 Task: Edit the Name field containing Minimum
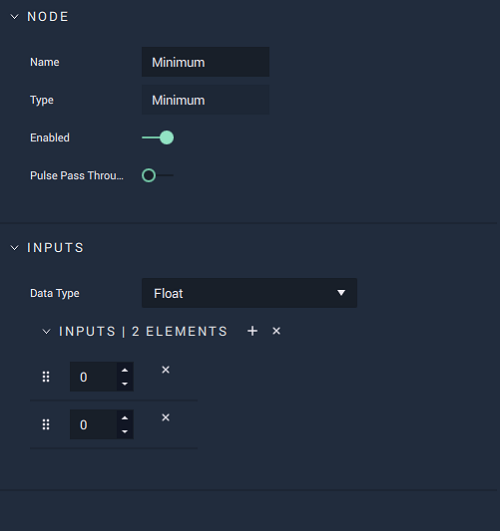[206, 62]
